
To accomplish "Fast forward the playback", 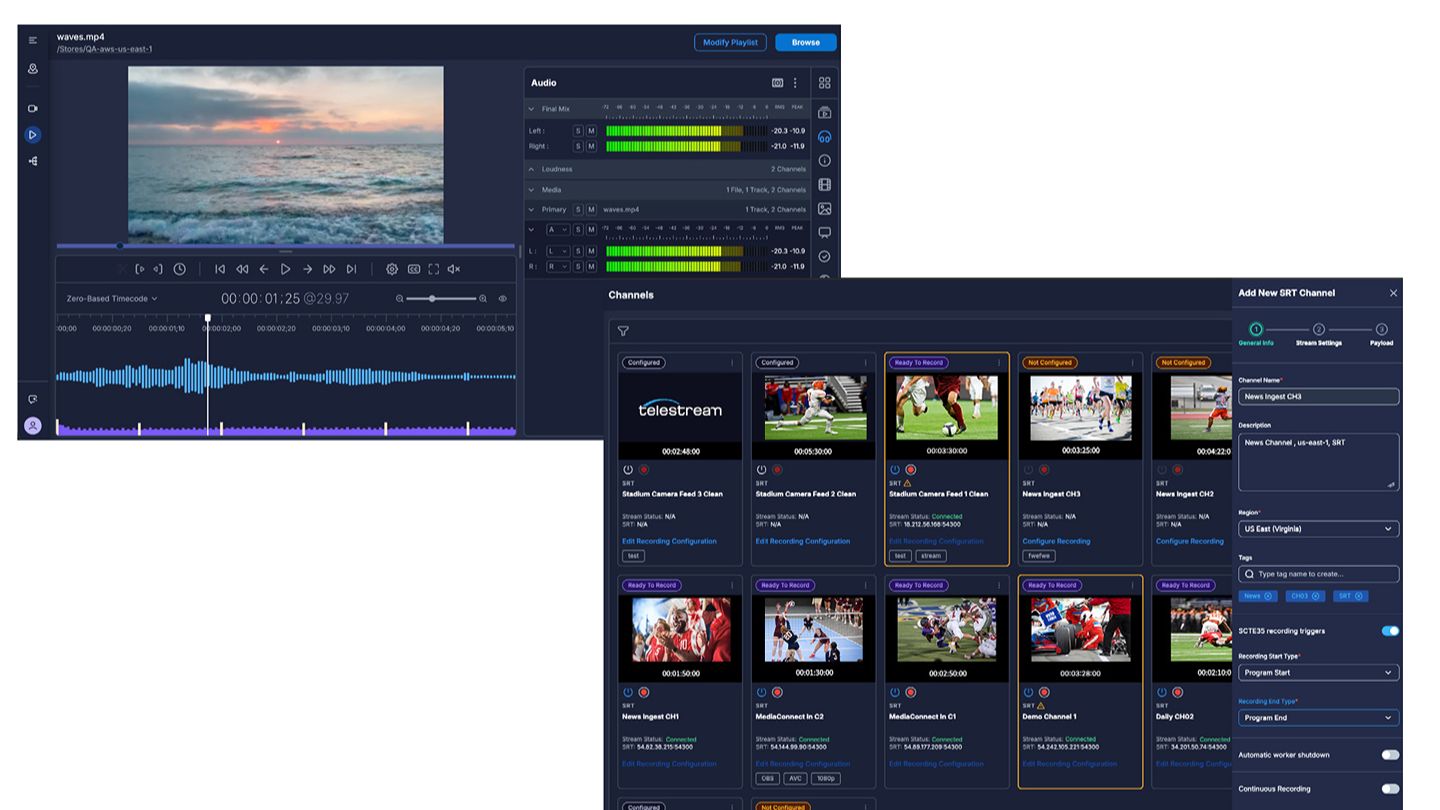I will coord(329,269).
